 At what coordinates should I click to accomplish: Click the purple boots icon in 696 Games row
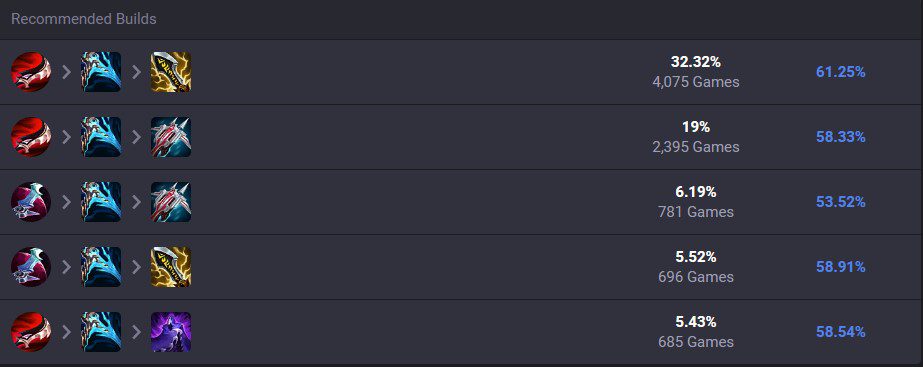[x=31, y=267]
